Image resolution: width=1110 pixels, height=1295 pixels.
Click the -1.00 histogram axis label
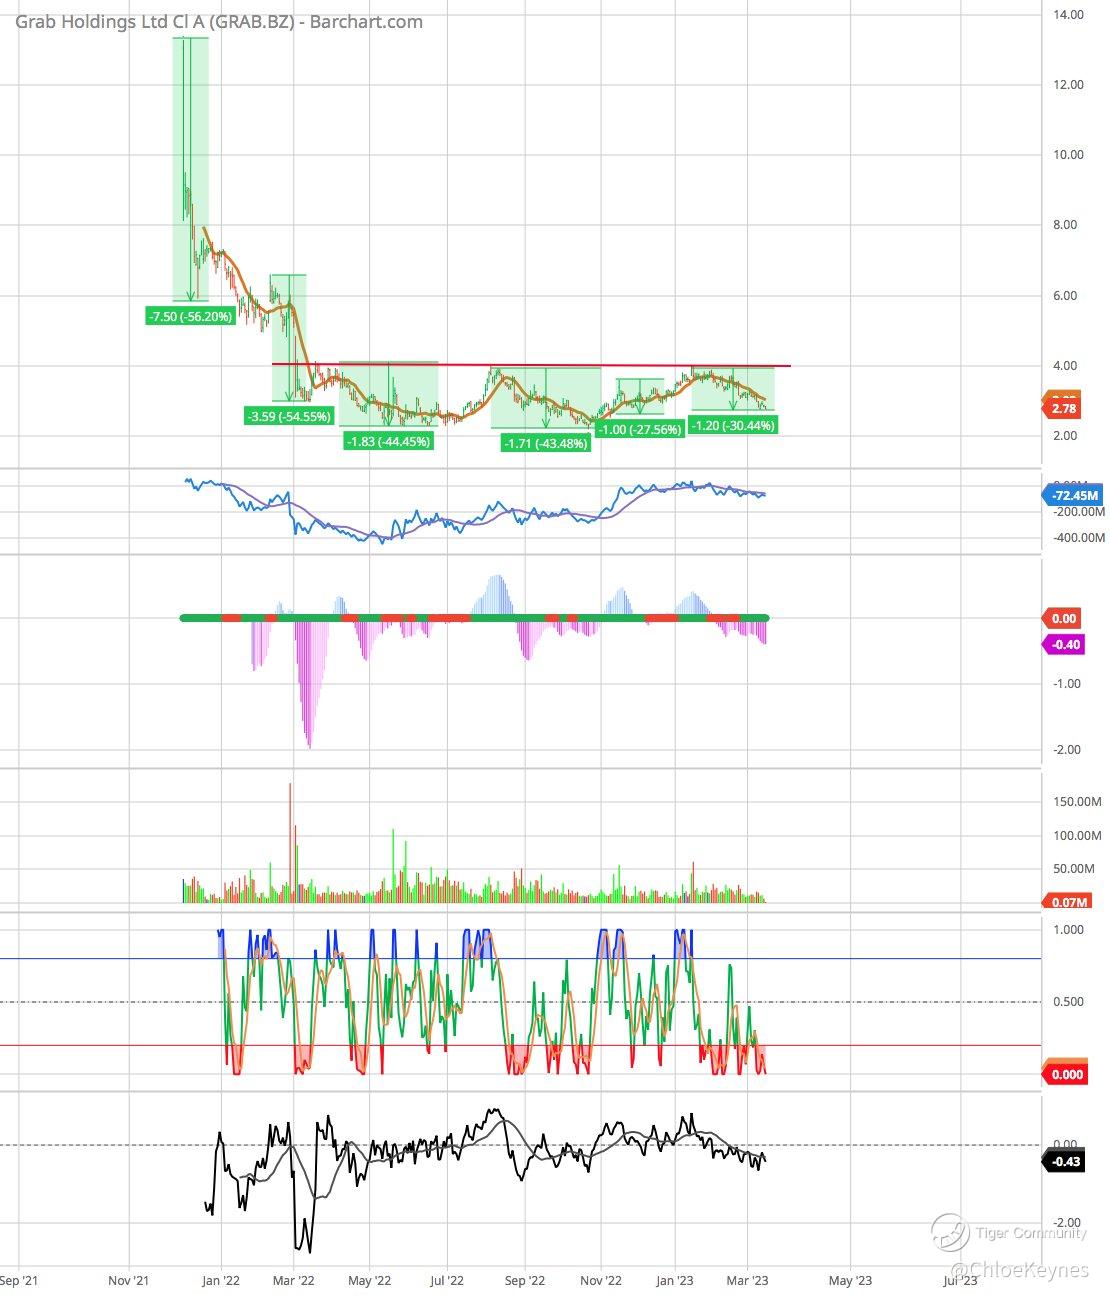[1066, 684]
